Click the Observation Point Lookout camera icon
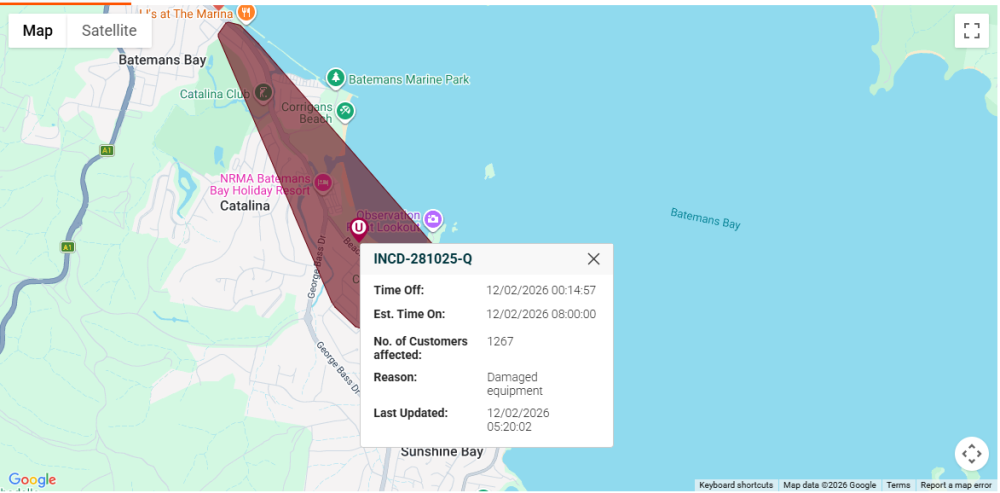The width and height of the screenshot is (1000, 493). click(433, 218)
